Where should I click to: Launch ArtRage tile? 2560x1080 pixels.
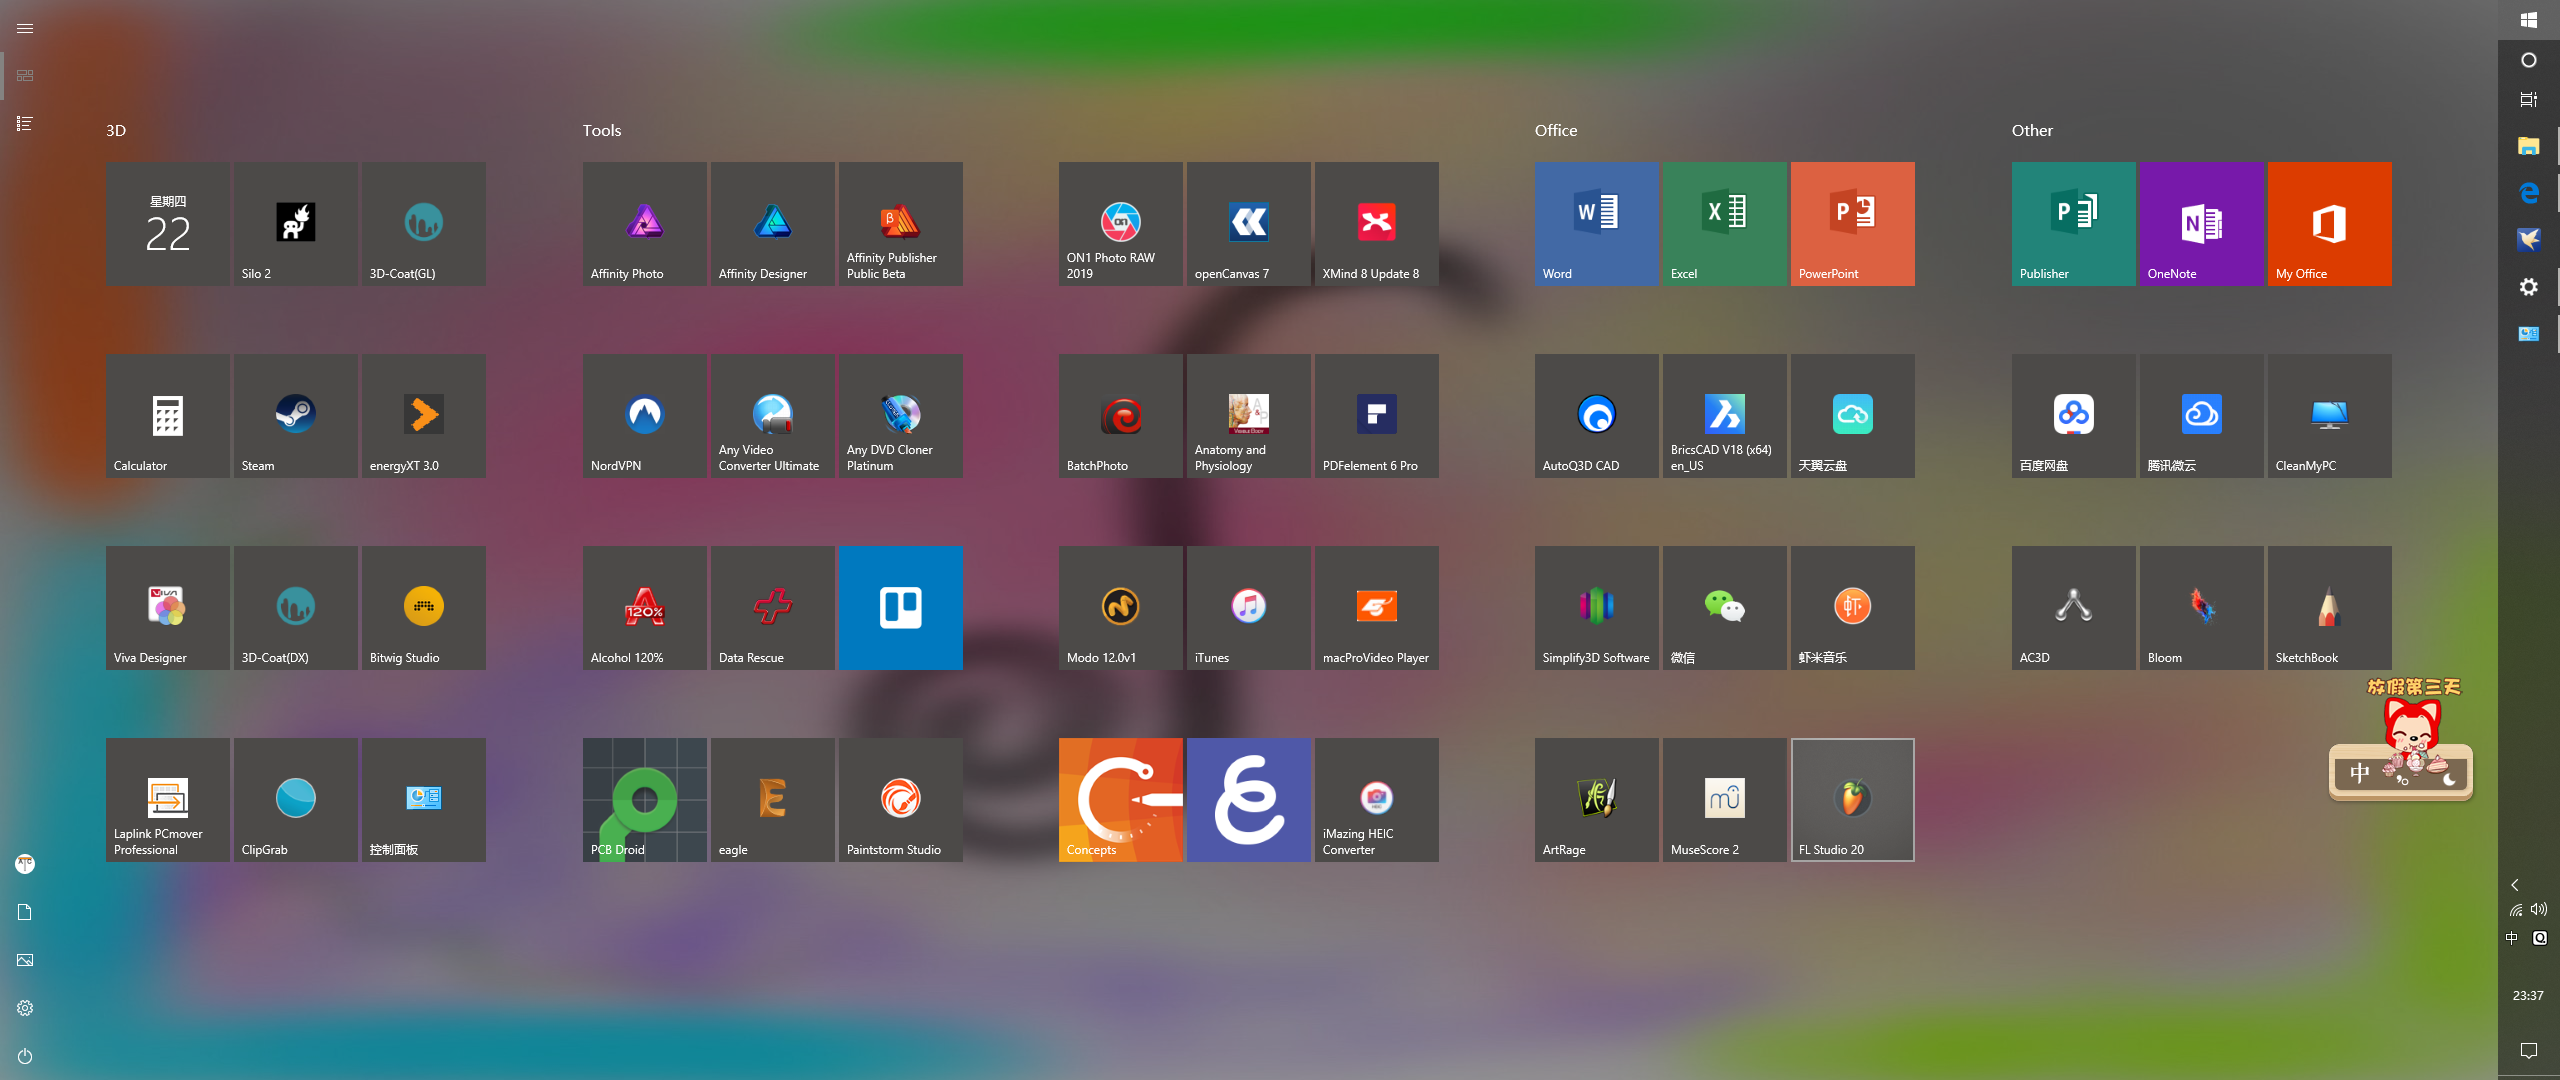pyautogui.click(x=1596, y=800)
